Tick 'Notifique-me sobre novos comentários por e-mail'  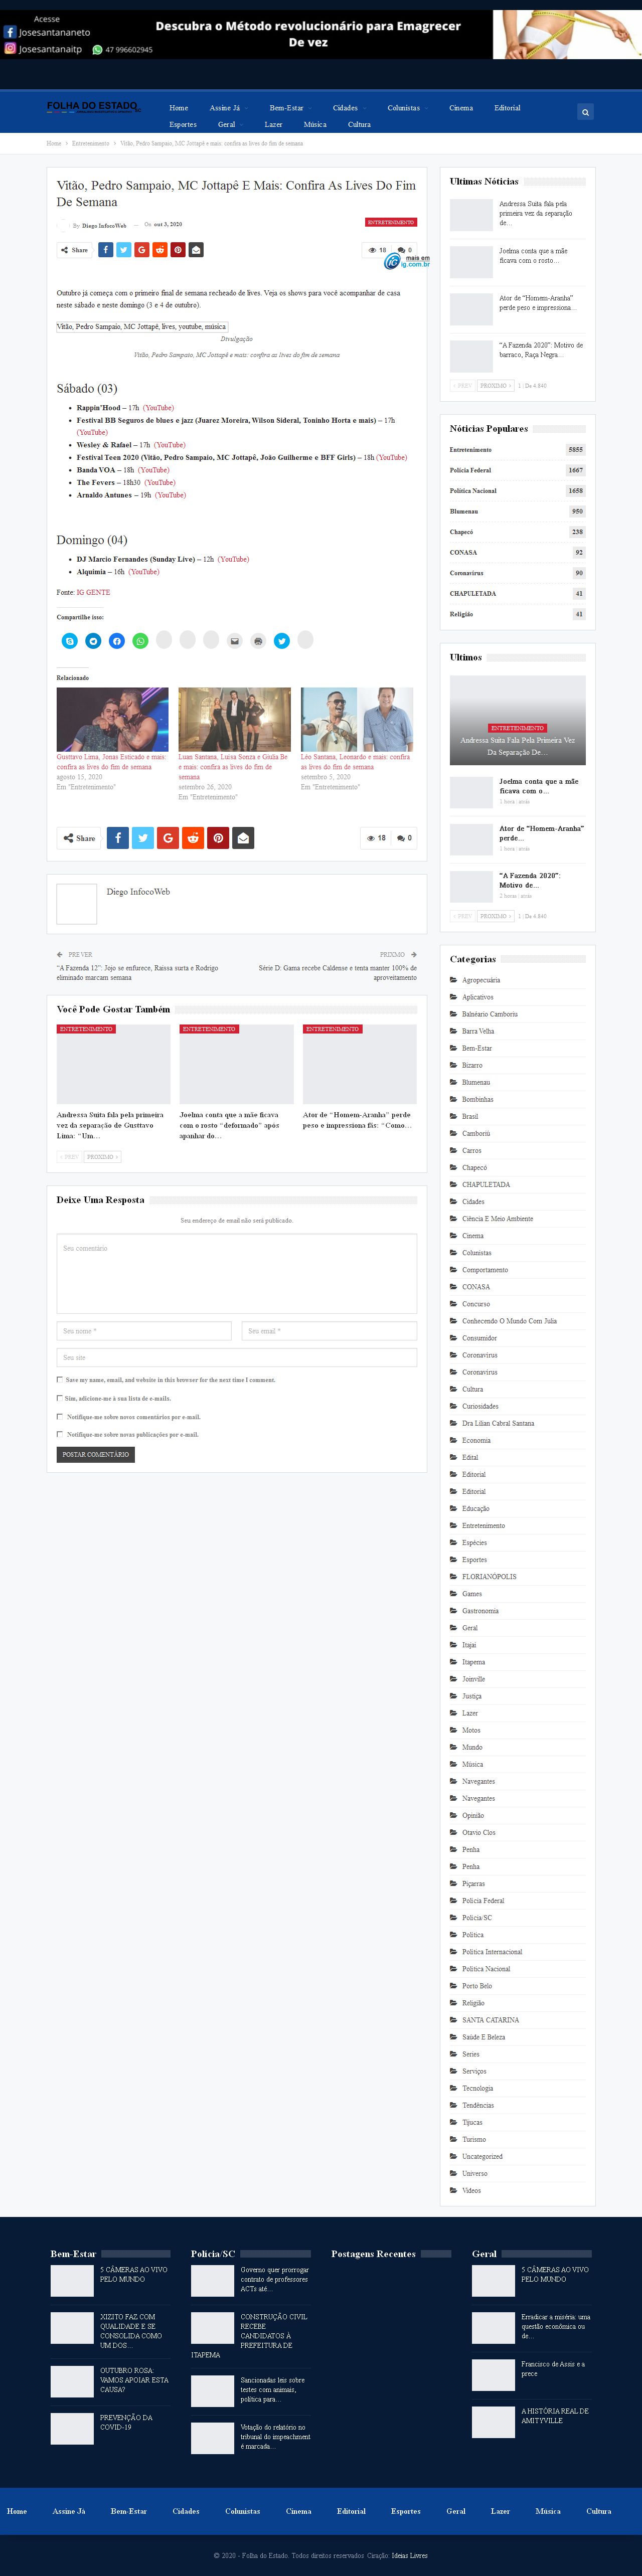[59, 1416]
